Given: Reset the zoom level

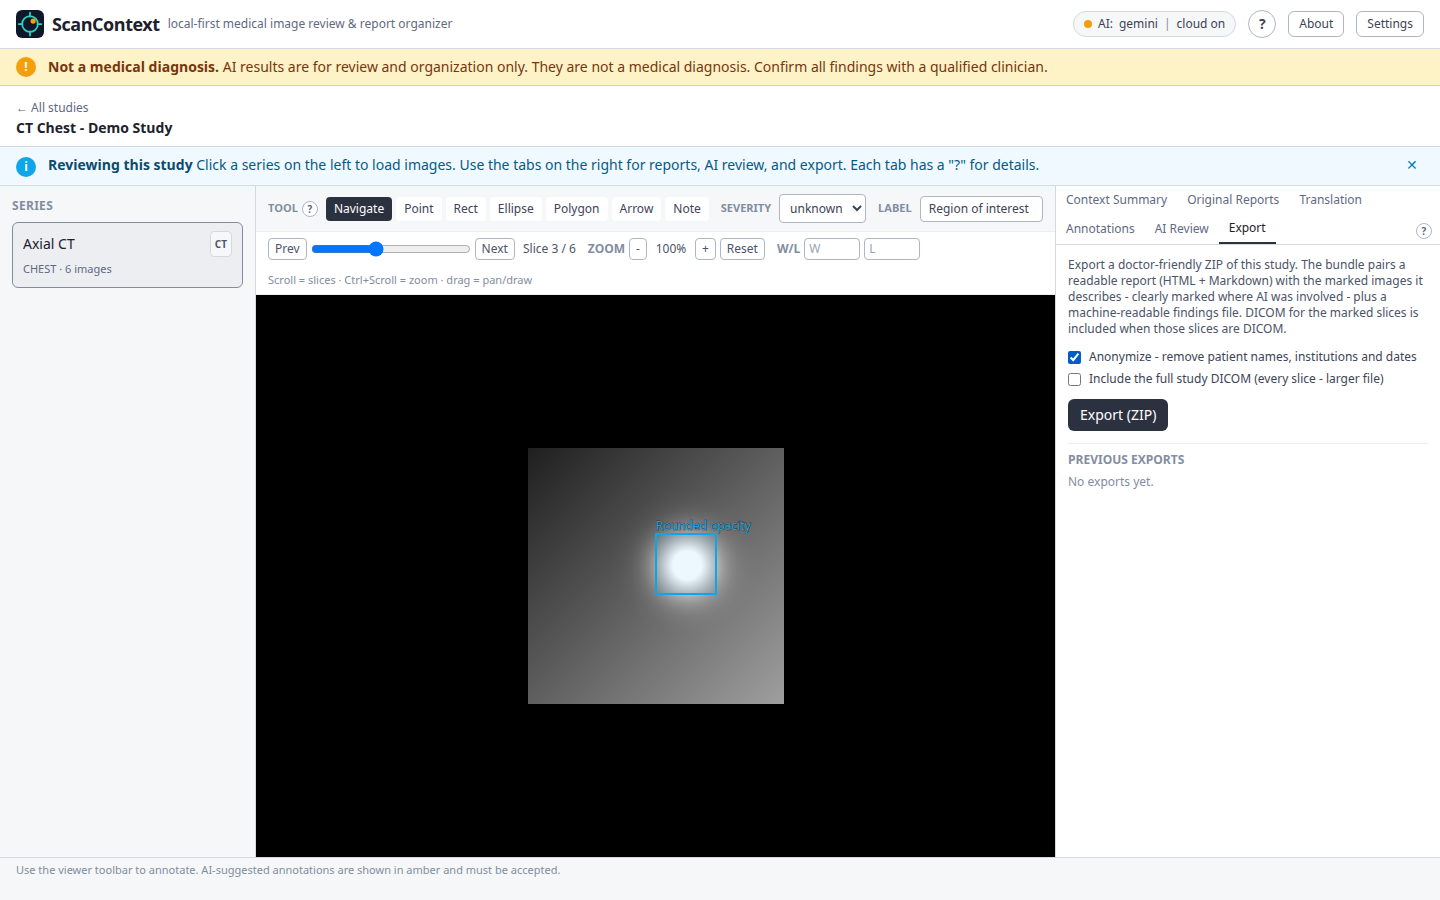Looking at the screenshot, I should pyautogui.click(x=742, y=249).
